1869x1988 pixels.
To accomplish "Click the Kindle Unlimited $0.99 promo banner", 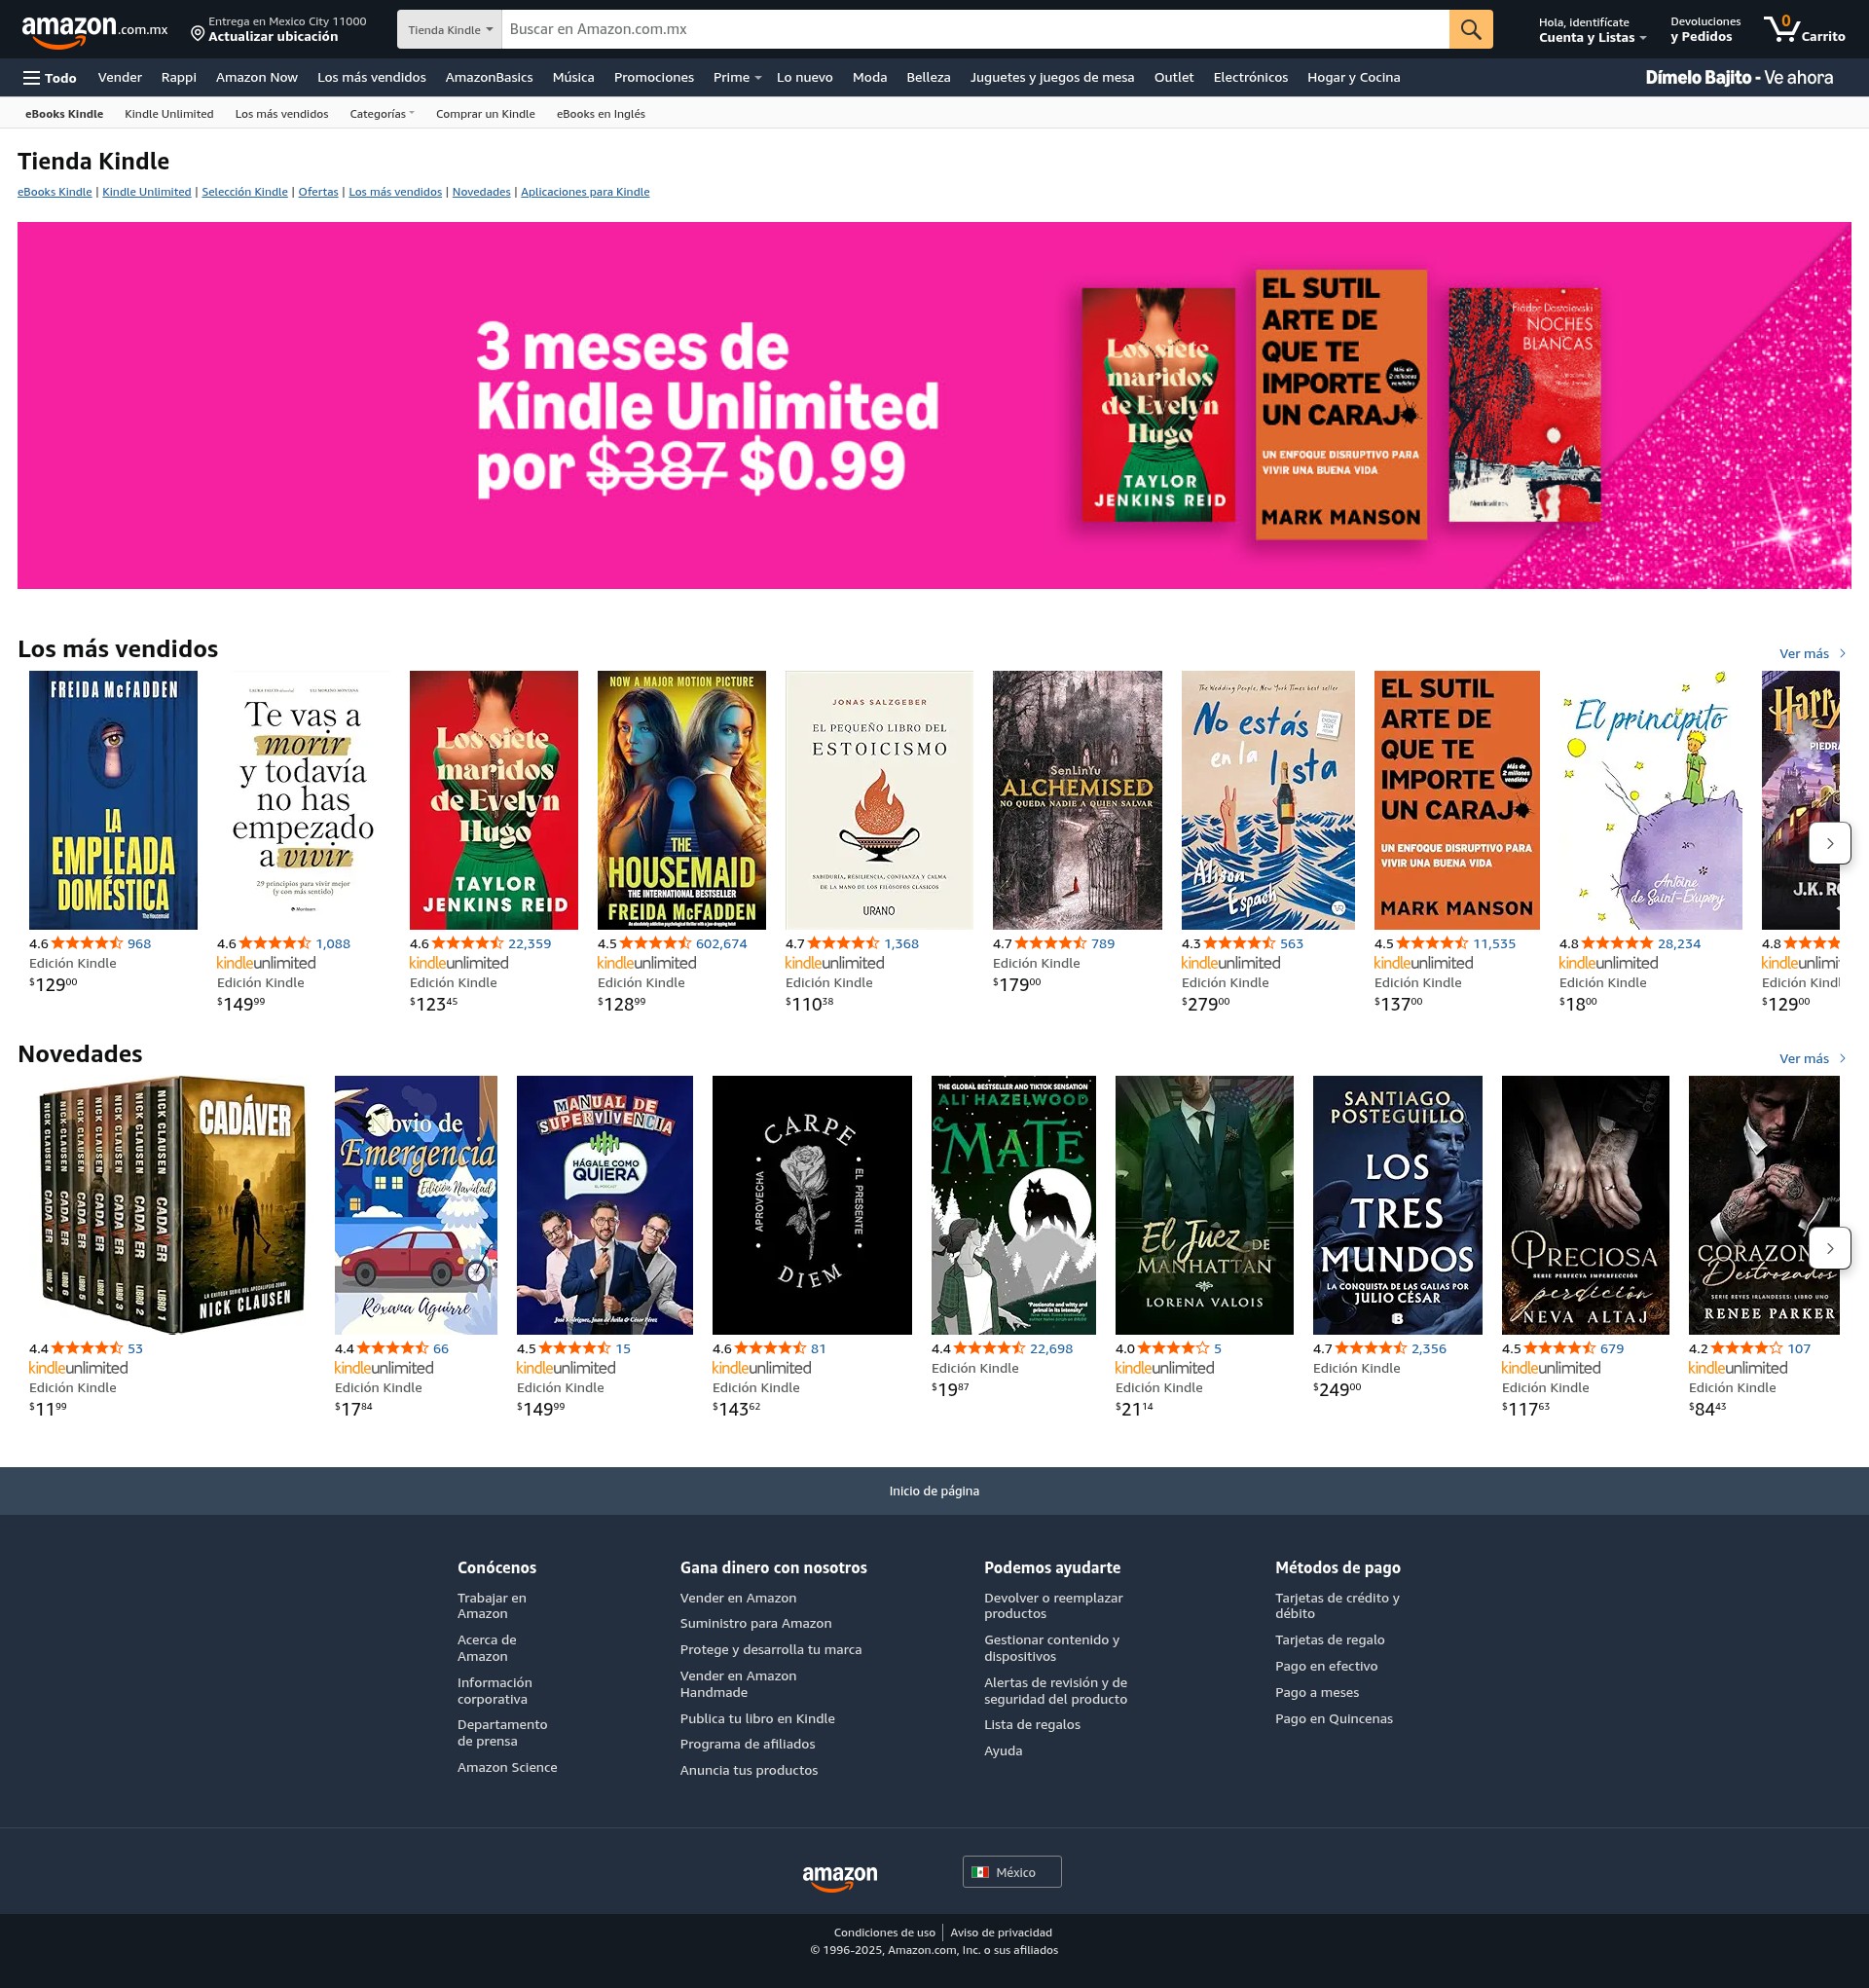I will coord(934,405).
